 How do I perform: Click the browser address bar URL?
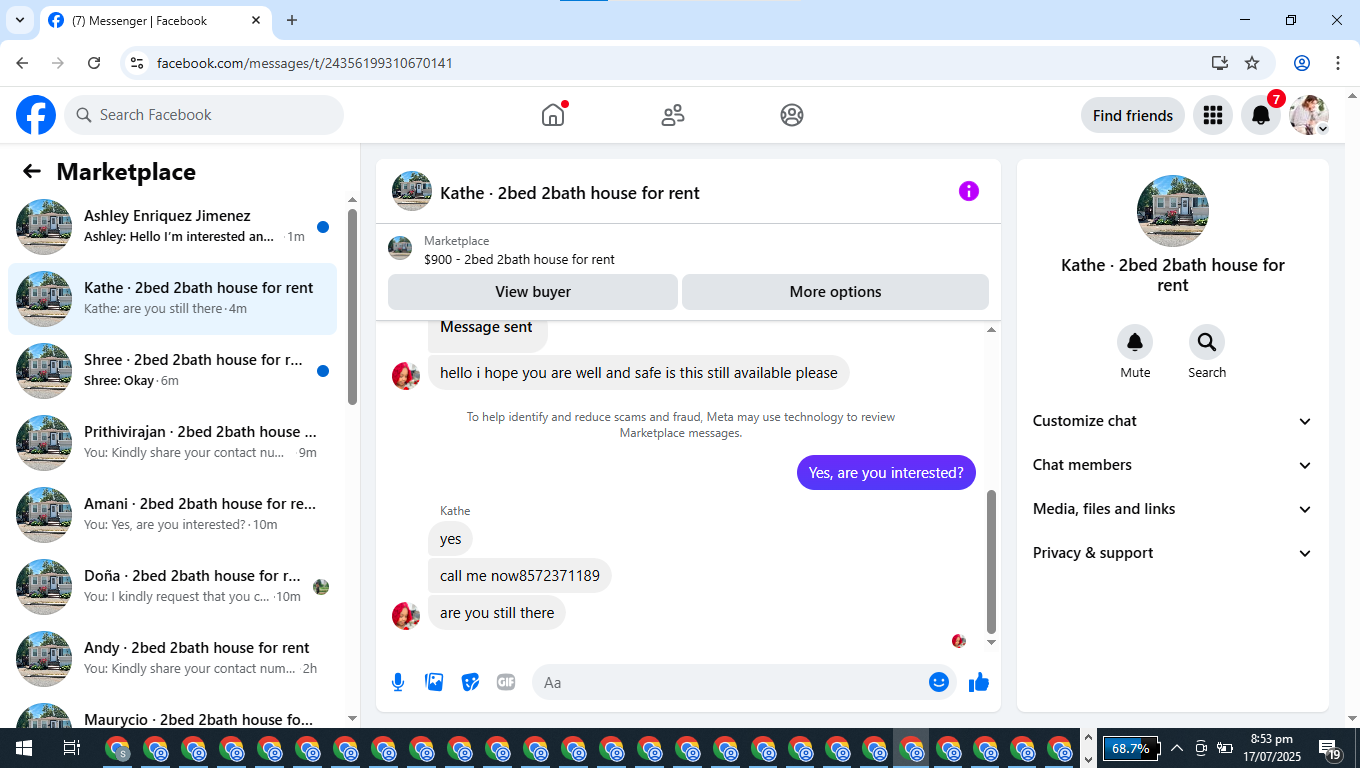click(305, 63)
